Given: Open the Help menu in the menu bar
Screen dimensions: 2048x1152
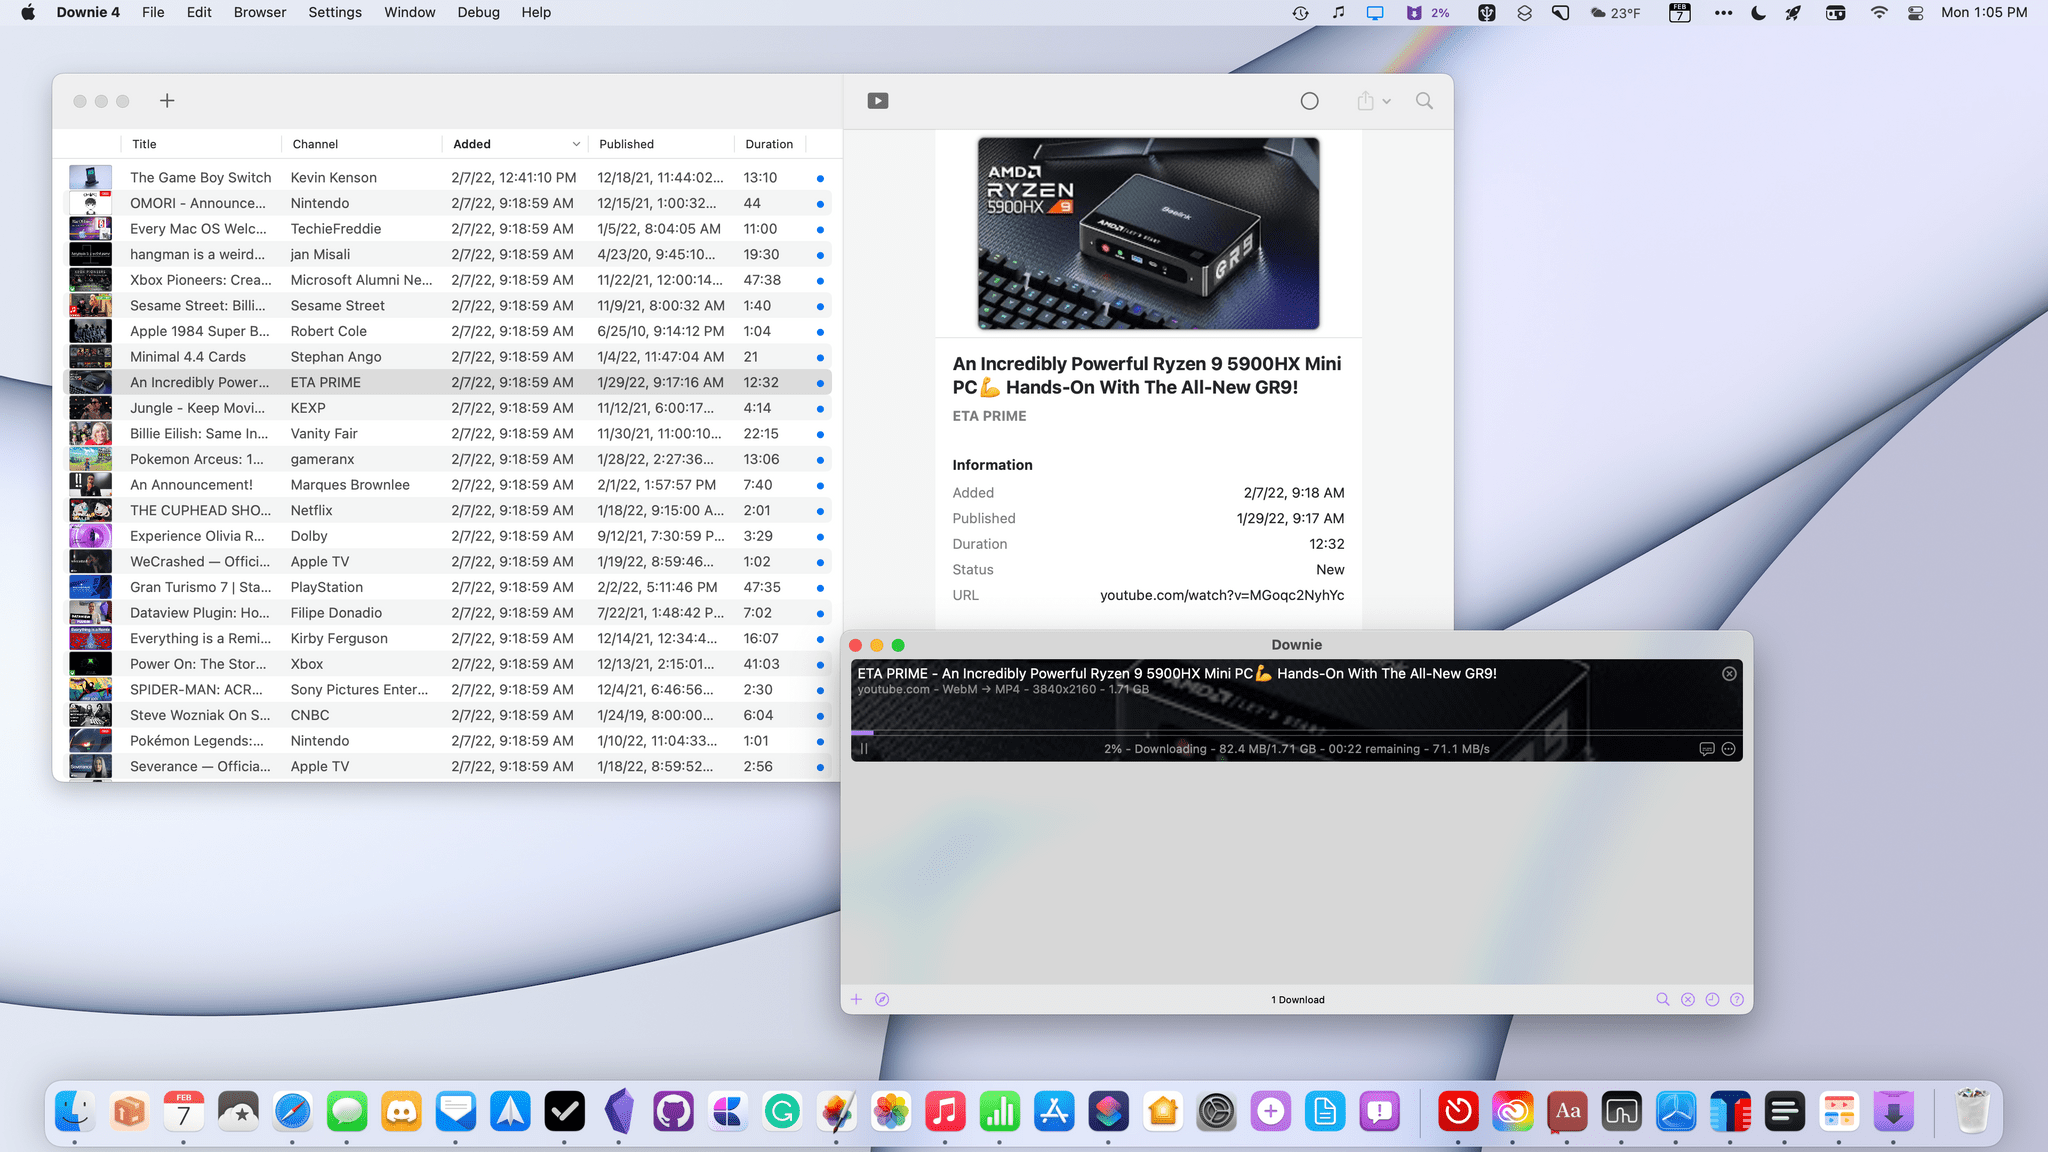Looking at the screenshot, I should click(x=536, y=12).
